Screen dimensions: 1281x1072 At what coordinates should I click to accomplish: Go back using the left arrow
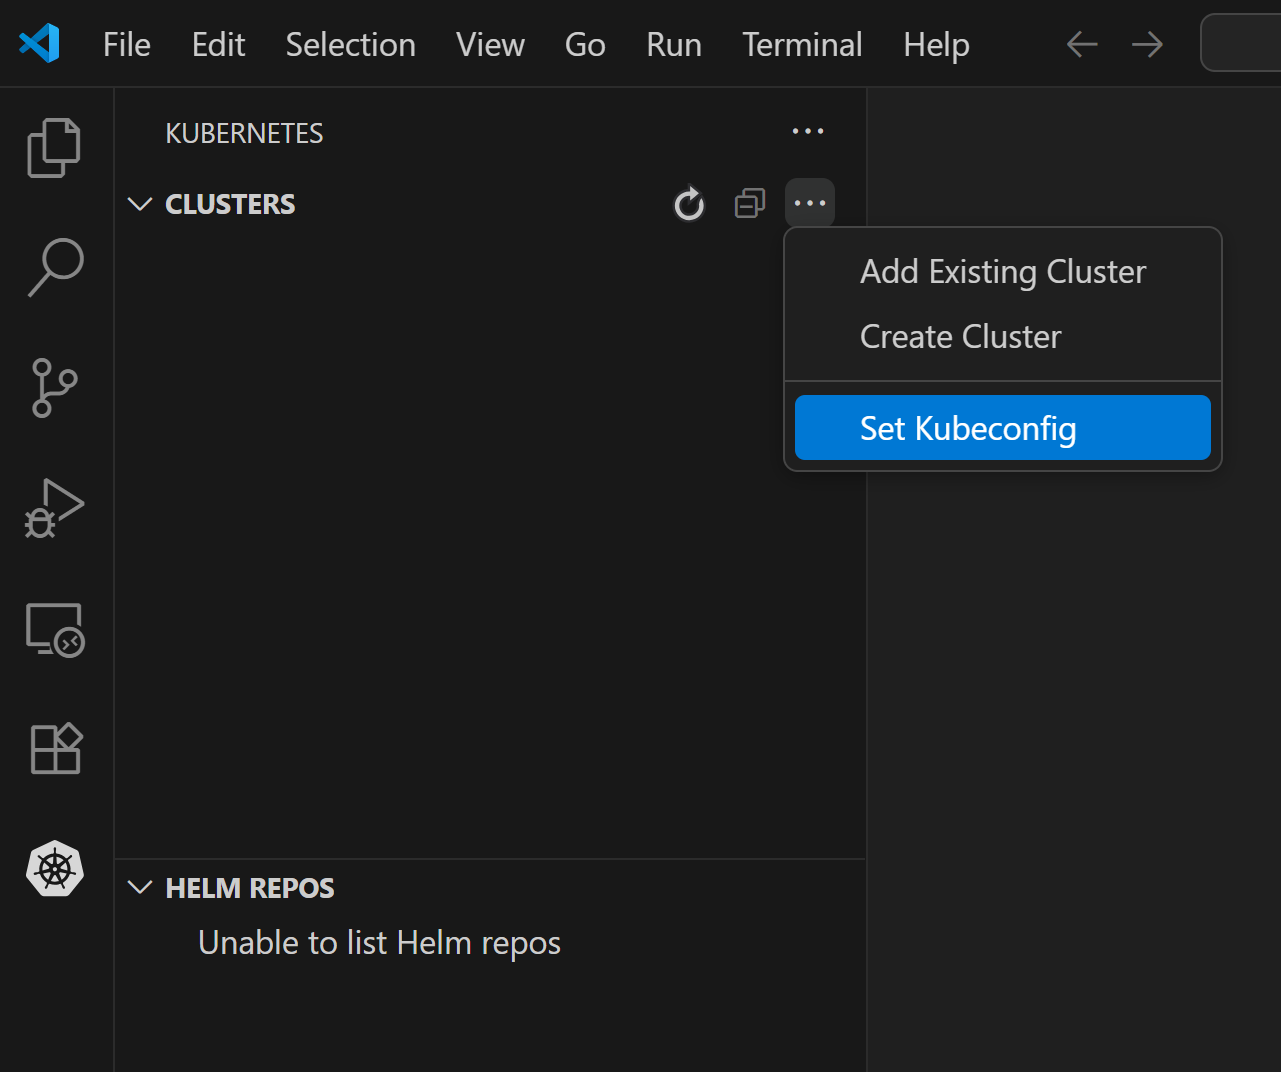pyautogui.click(x=1082, y=45)
